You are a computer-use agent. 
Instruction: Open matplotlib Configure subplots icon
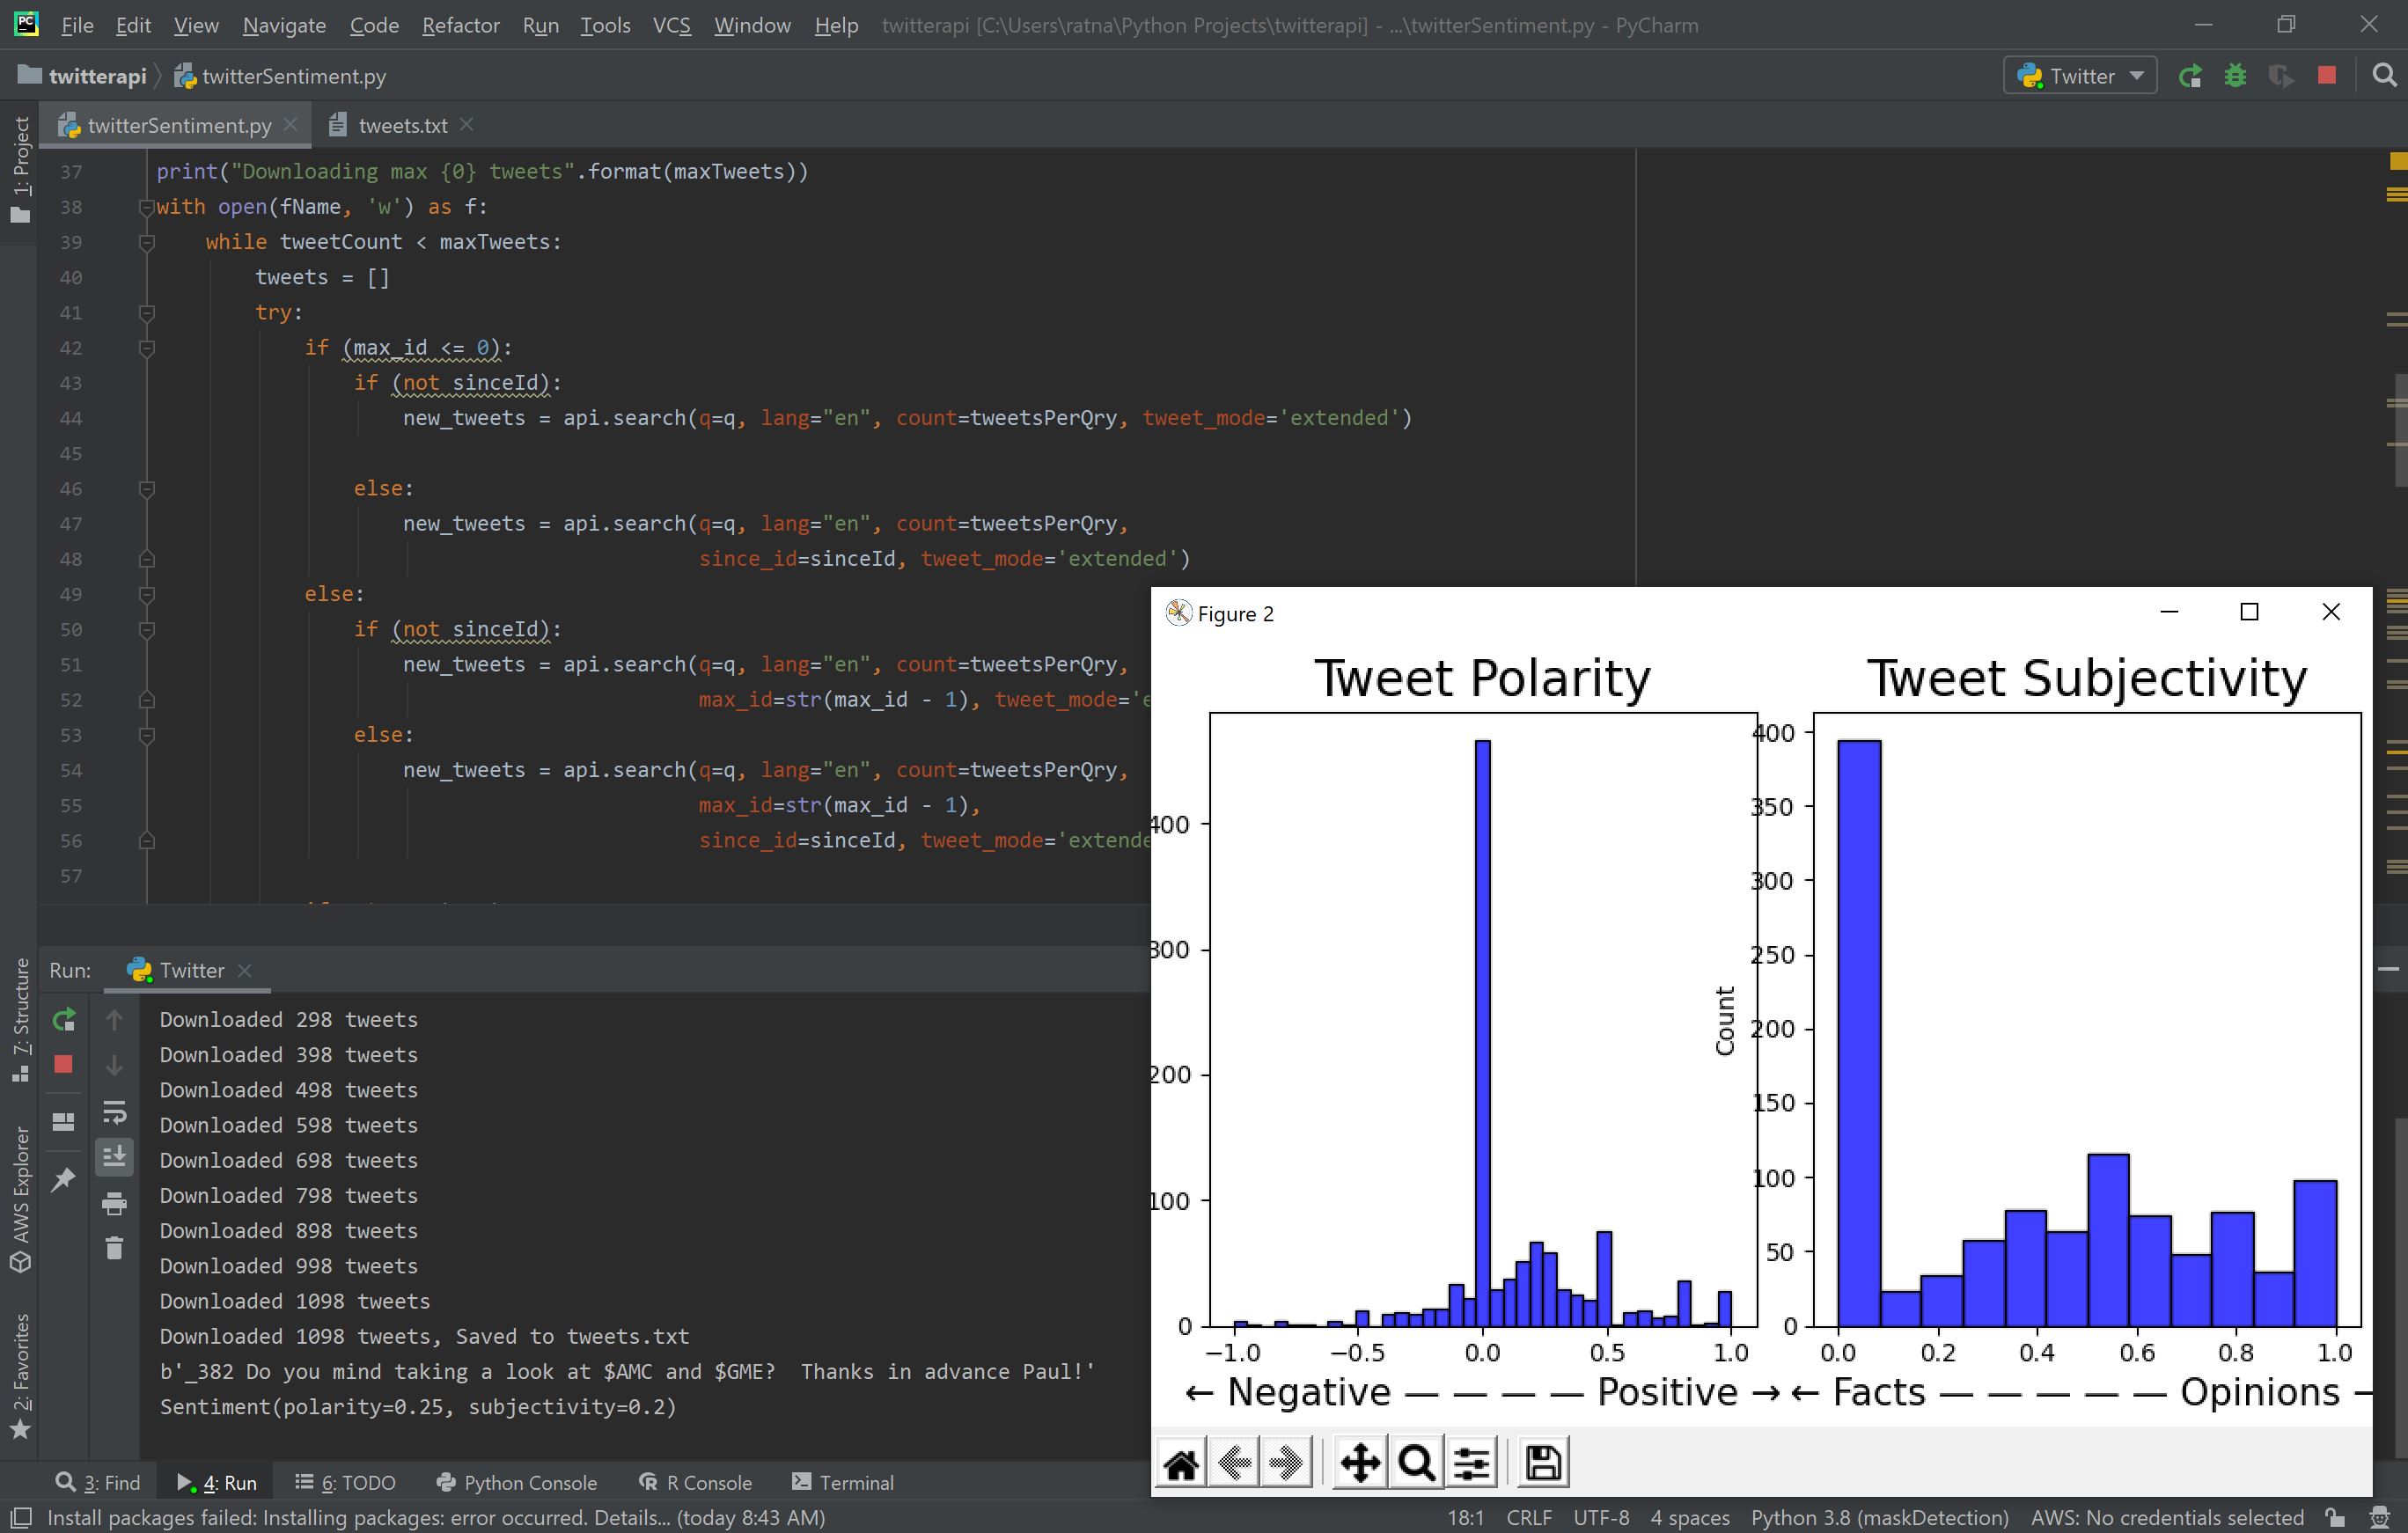click(1472, 1464)
